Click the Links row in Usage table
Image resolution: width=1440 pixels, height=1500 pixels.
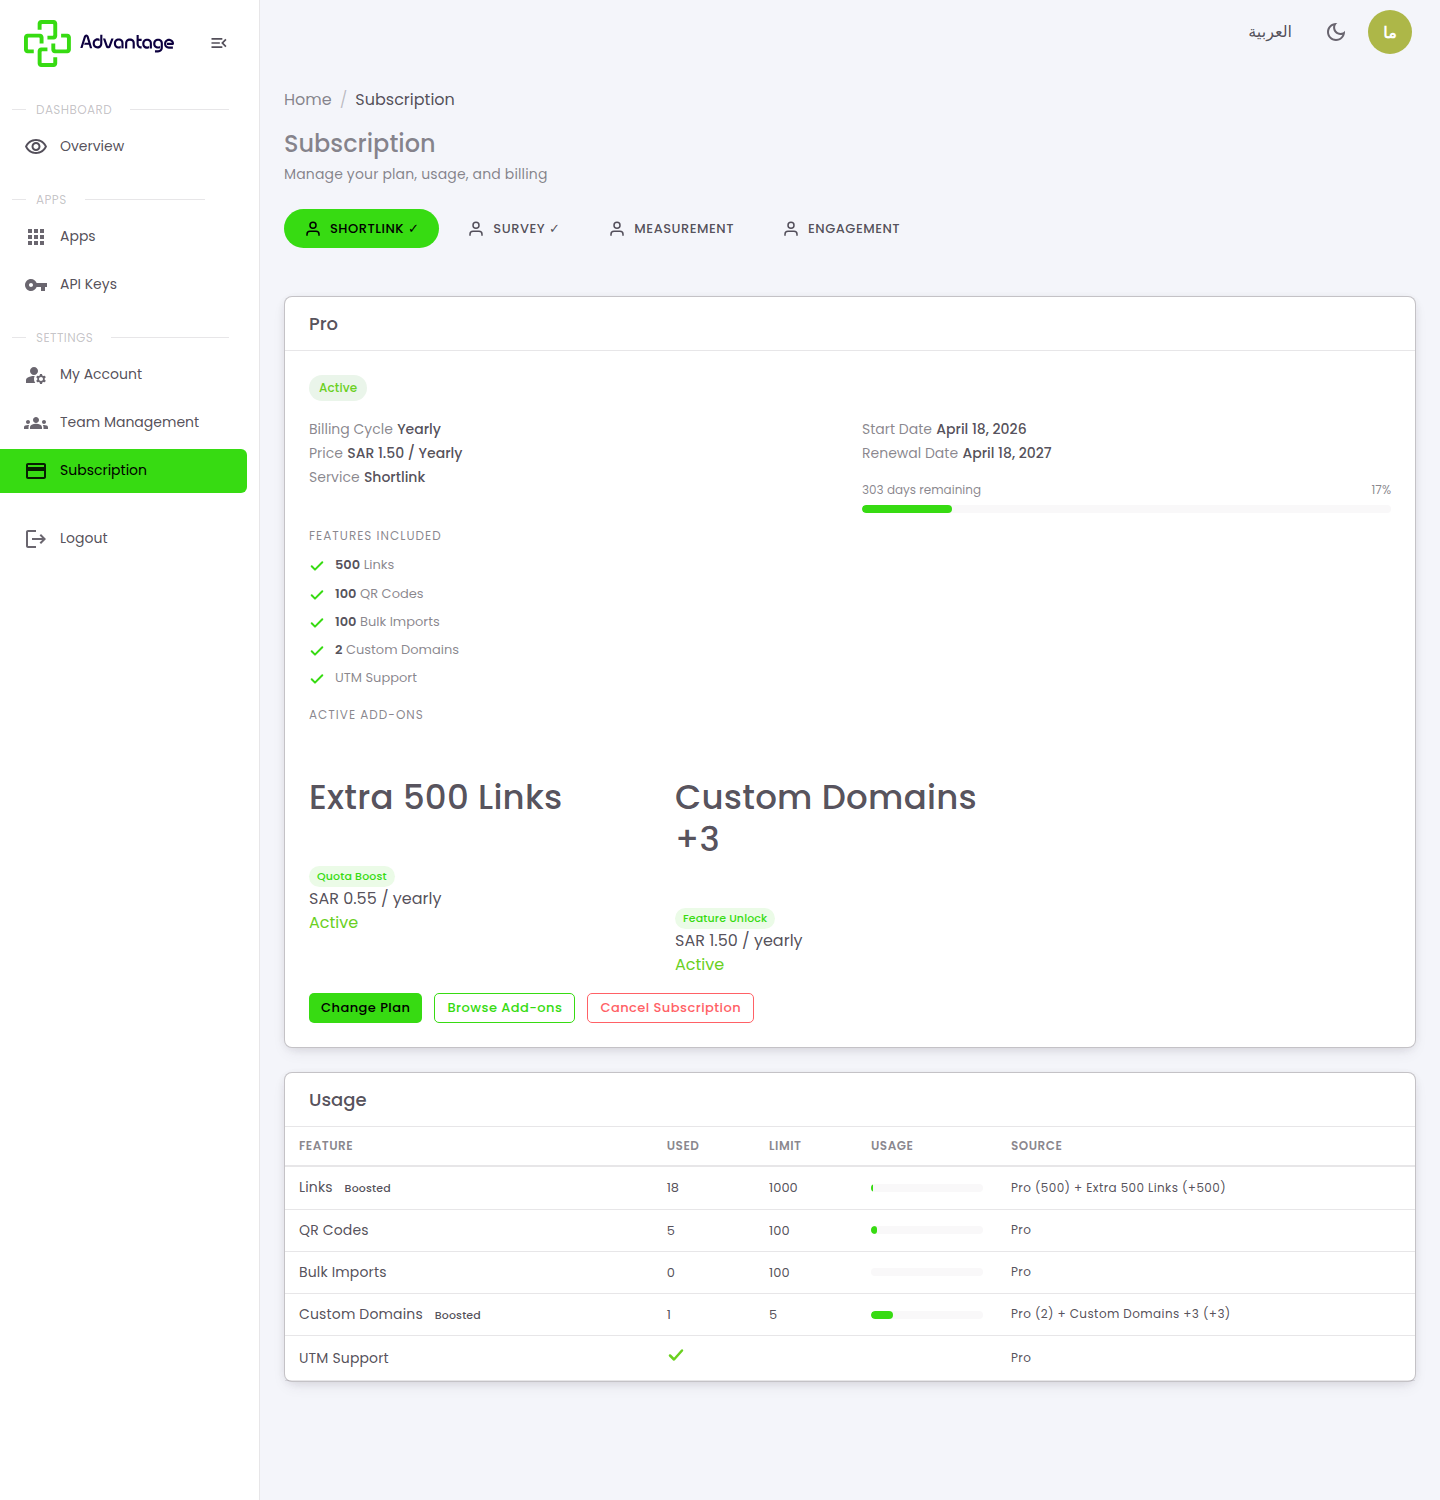point(850,1188)
